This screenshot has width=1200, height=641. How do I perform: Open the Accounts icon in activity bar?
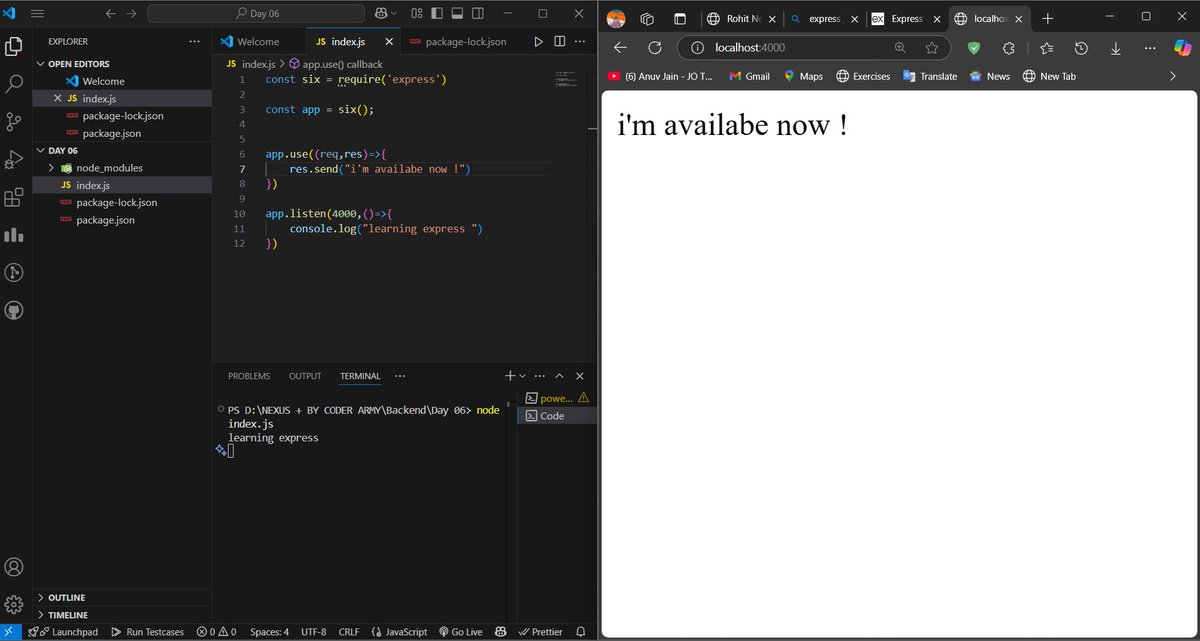14,567
